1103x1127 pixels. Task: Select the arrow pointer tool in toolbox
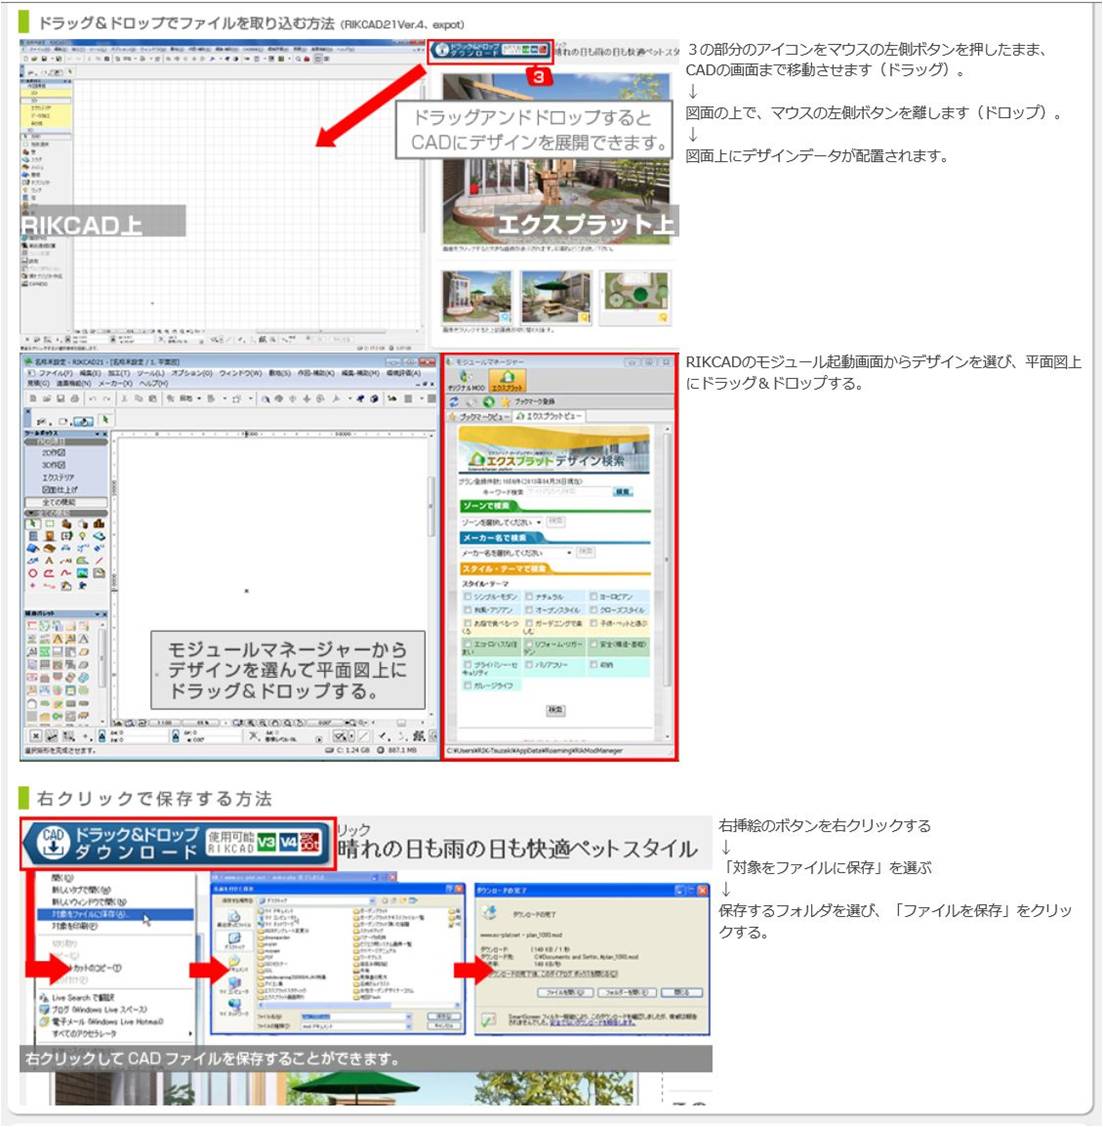(x=32, y=523)
